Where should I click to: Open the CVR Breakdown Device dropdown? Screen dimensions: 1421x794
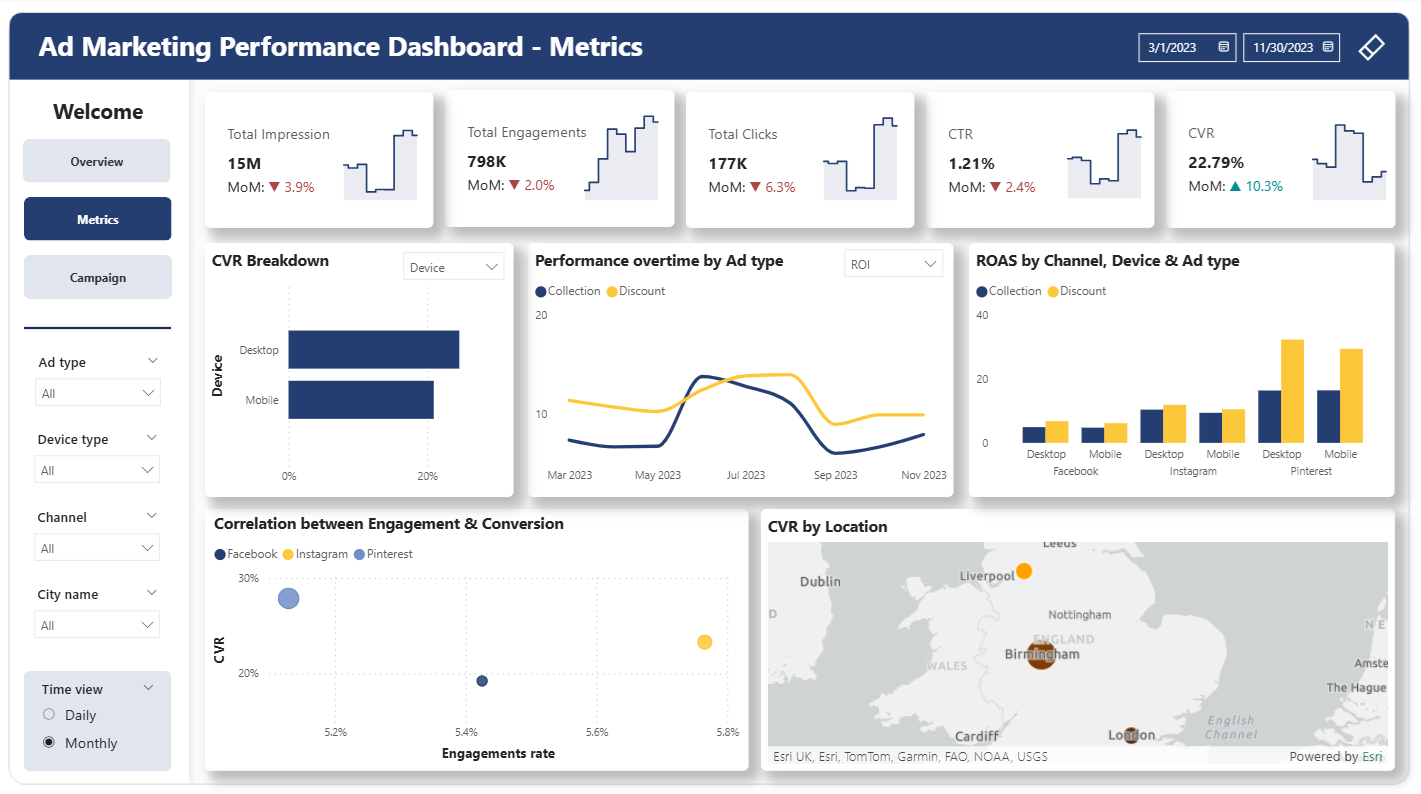coord(453,267)
